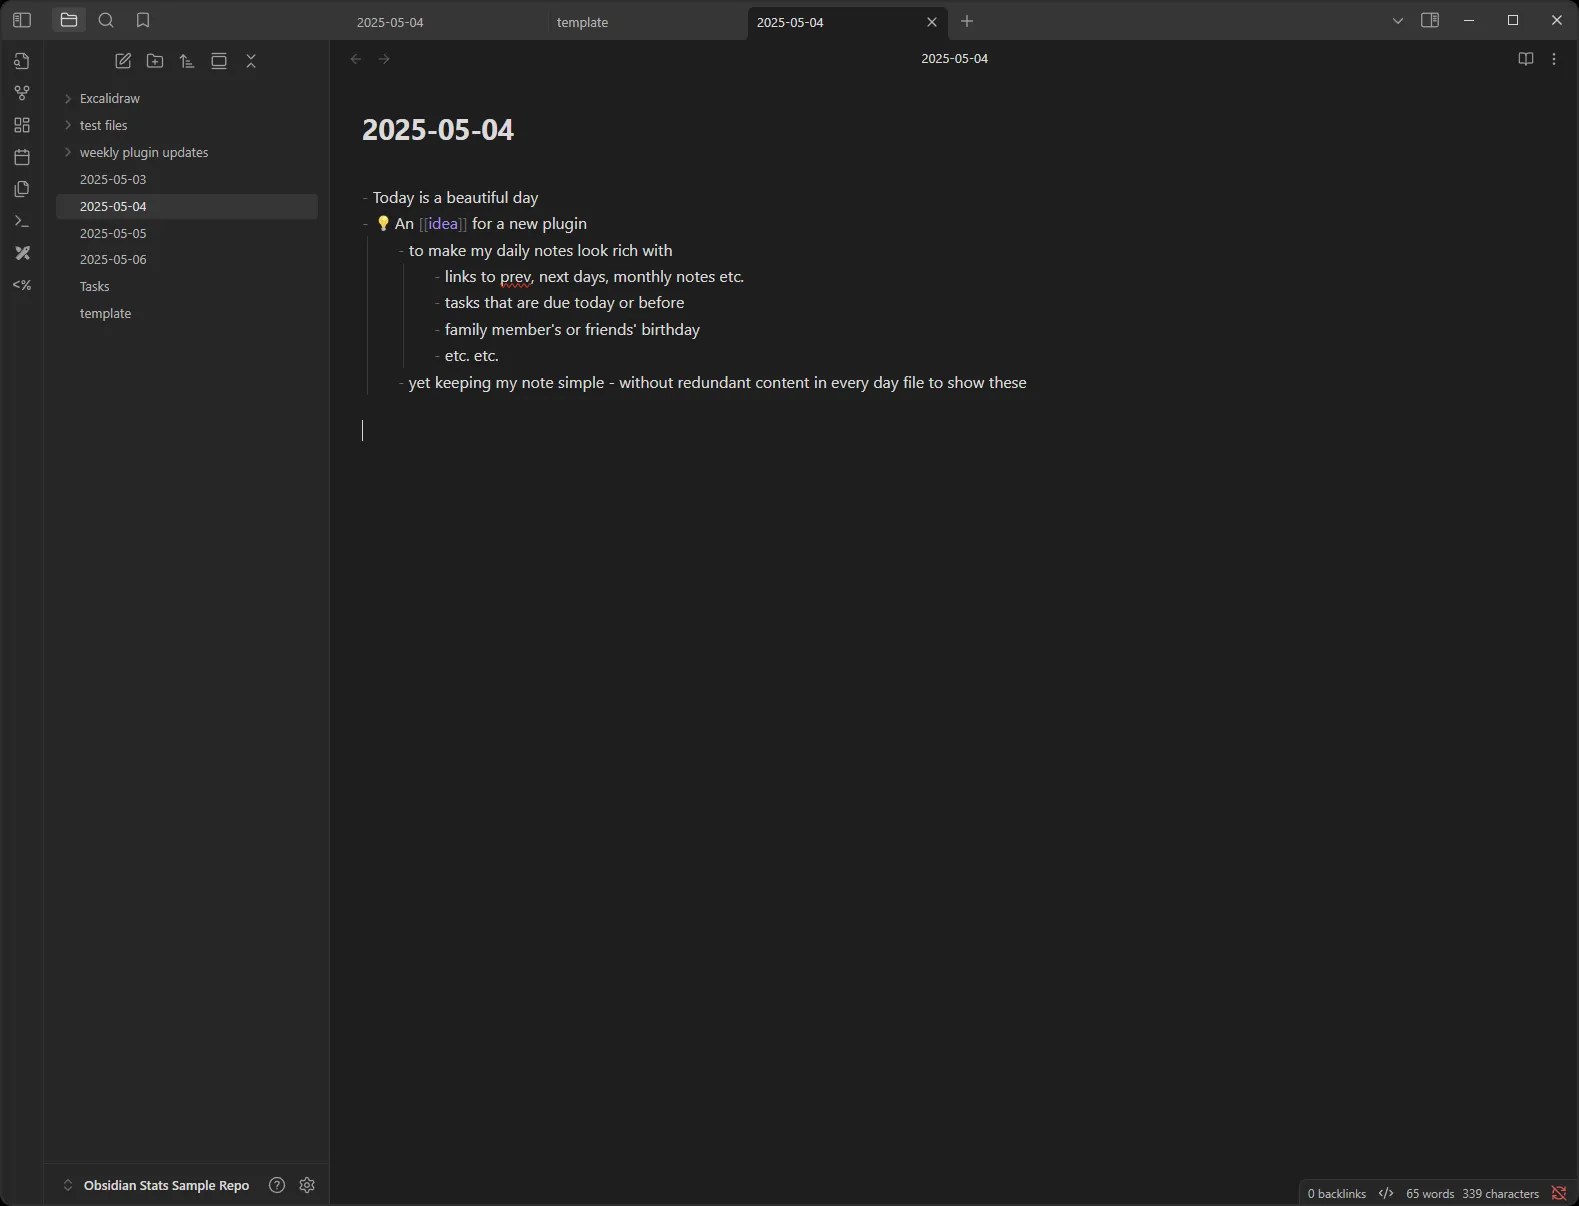
Task: Follow the [[idea]] internal link
Action: [443, 224]
